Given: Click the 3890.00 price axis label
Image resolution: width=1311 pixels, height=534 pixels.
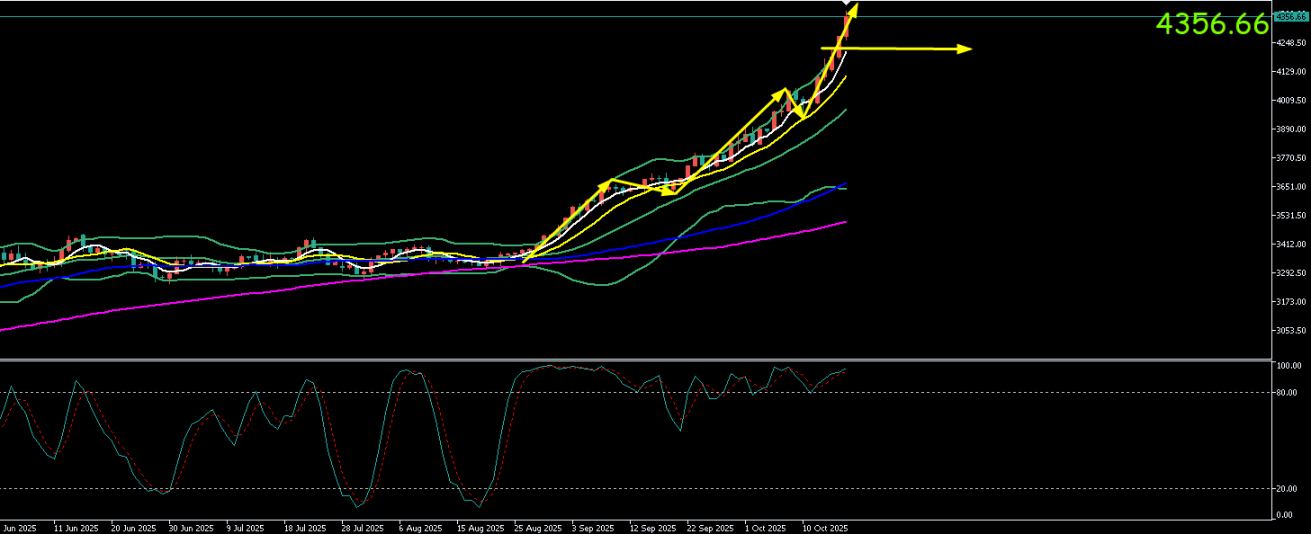Looking at the screenshot, I should pyautogui.click(x=1292, y=129).
